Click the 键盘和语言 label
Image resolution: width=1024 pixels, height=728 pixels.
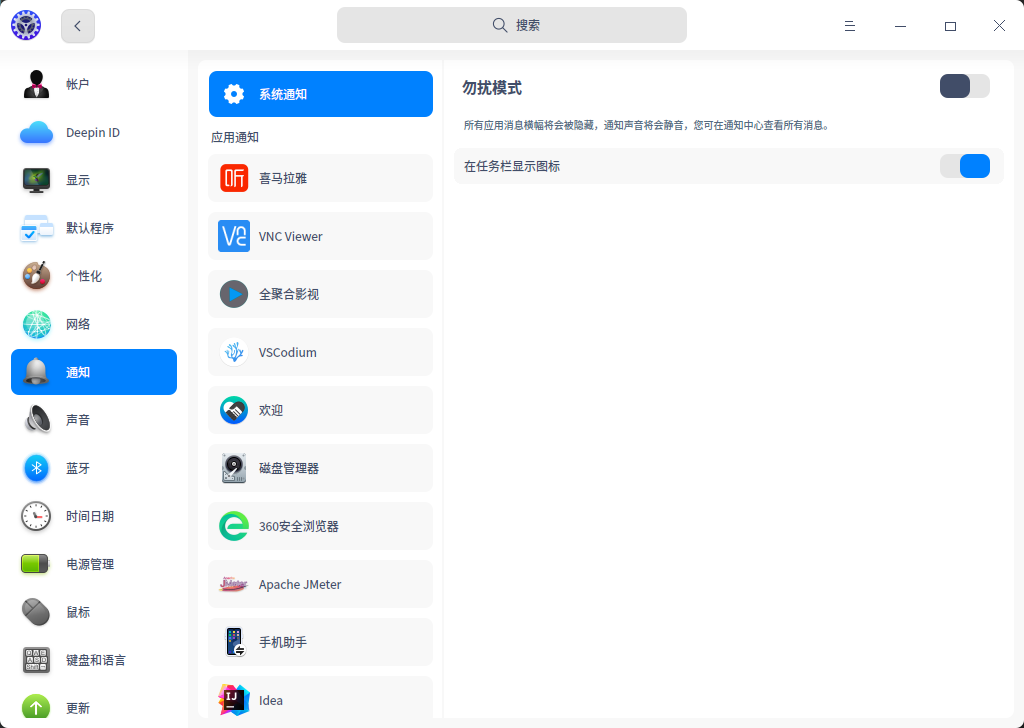click(96, 660)
